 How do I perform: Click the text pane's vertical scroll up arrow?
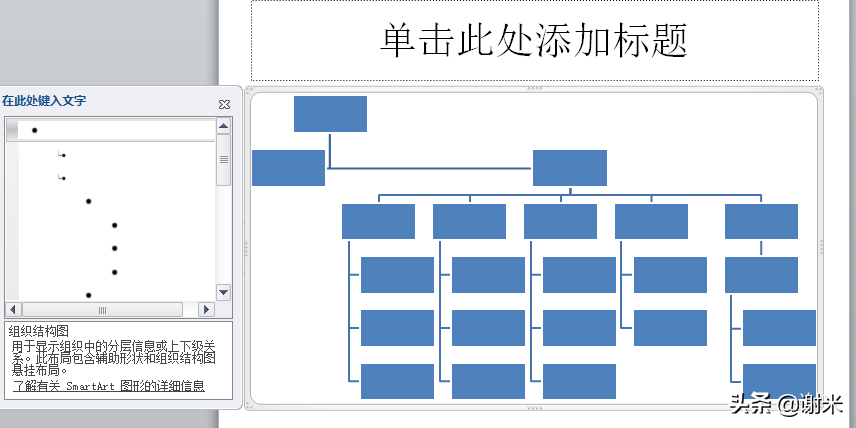pyautogui.click(x=223, y=126)
